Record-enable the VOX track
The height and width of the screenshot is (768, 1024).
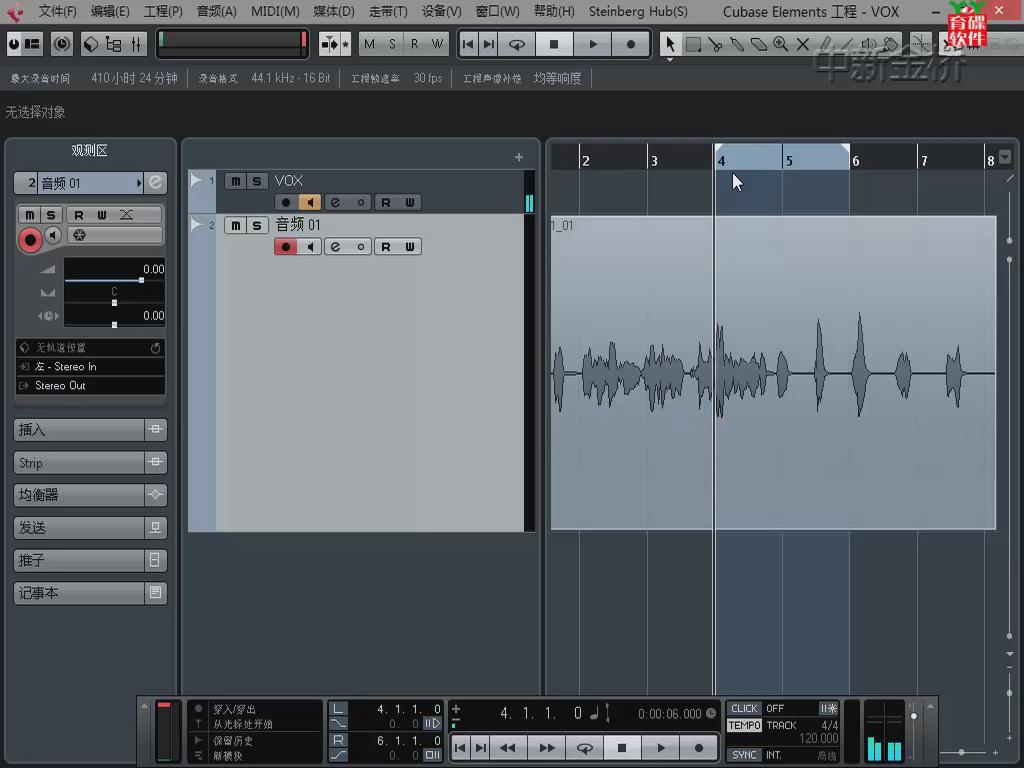285,202
